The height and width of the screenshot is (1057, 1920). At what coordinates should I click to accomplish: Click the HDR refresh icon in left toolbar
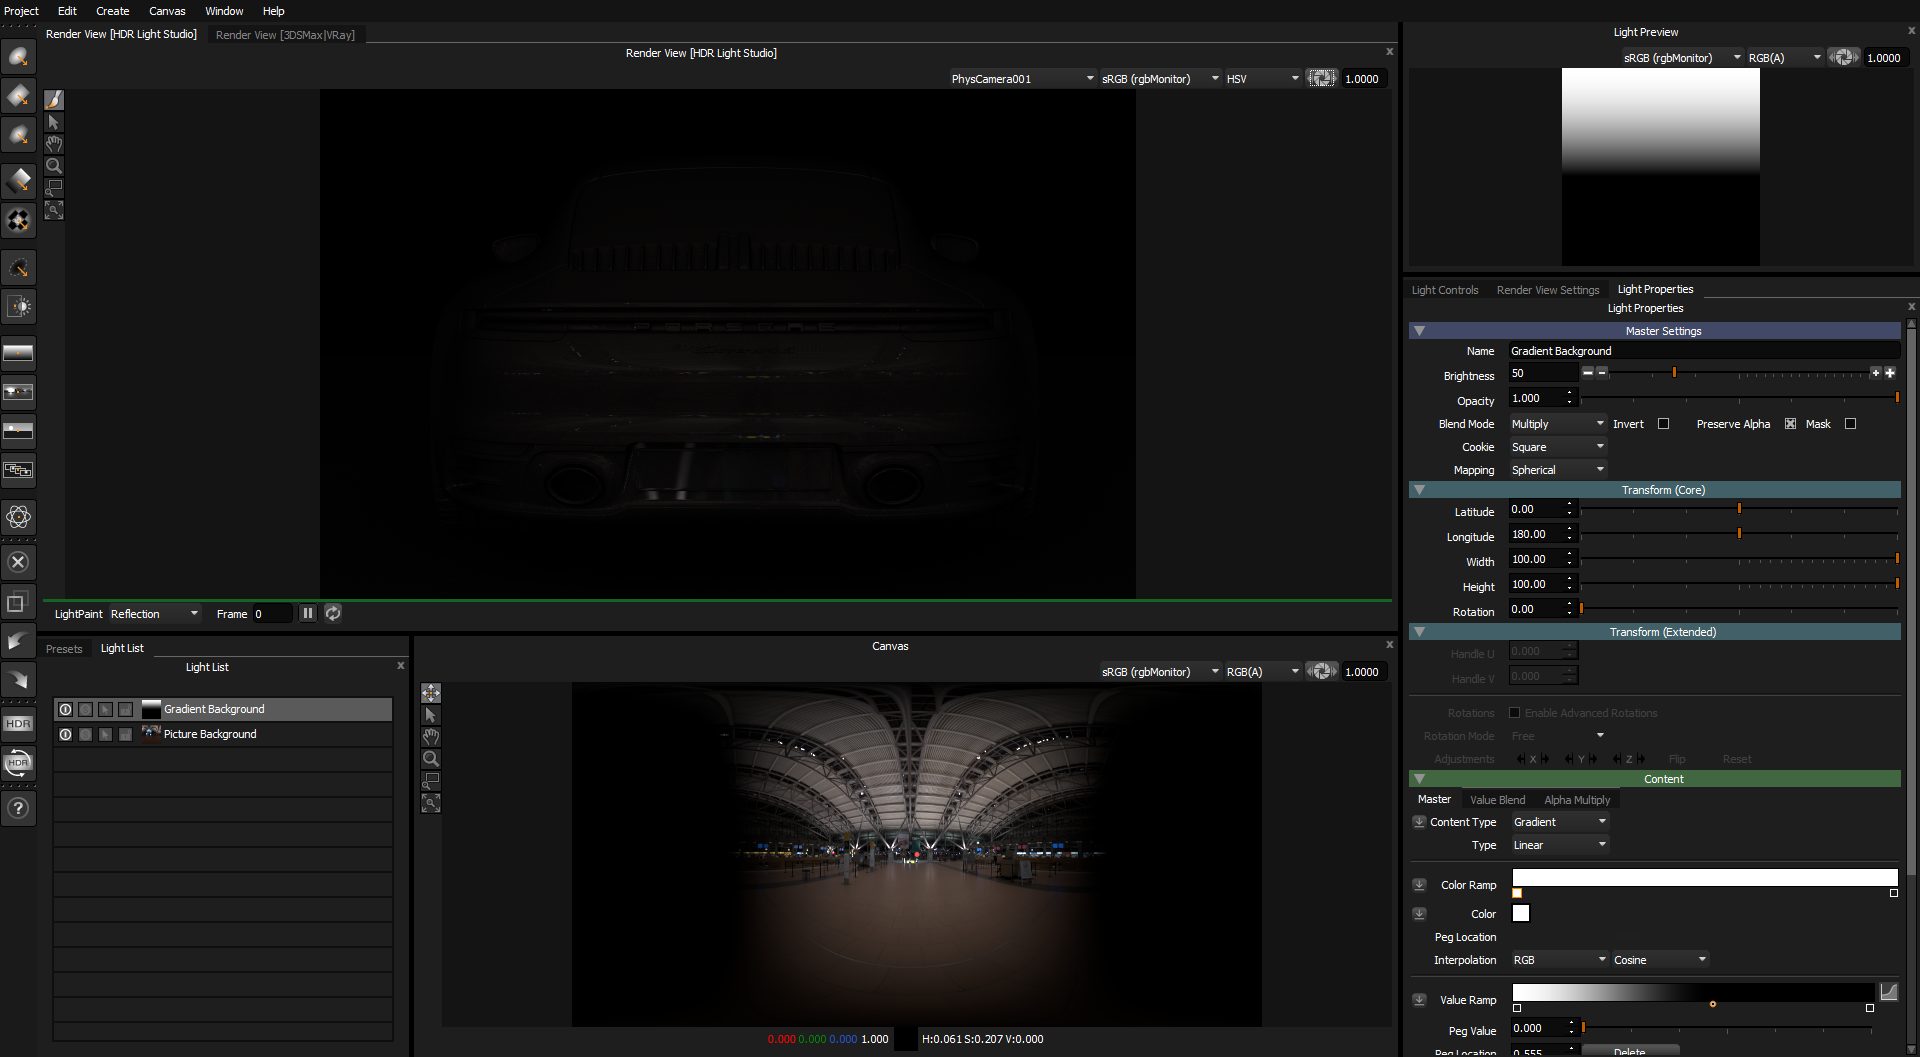(18, 763)
